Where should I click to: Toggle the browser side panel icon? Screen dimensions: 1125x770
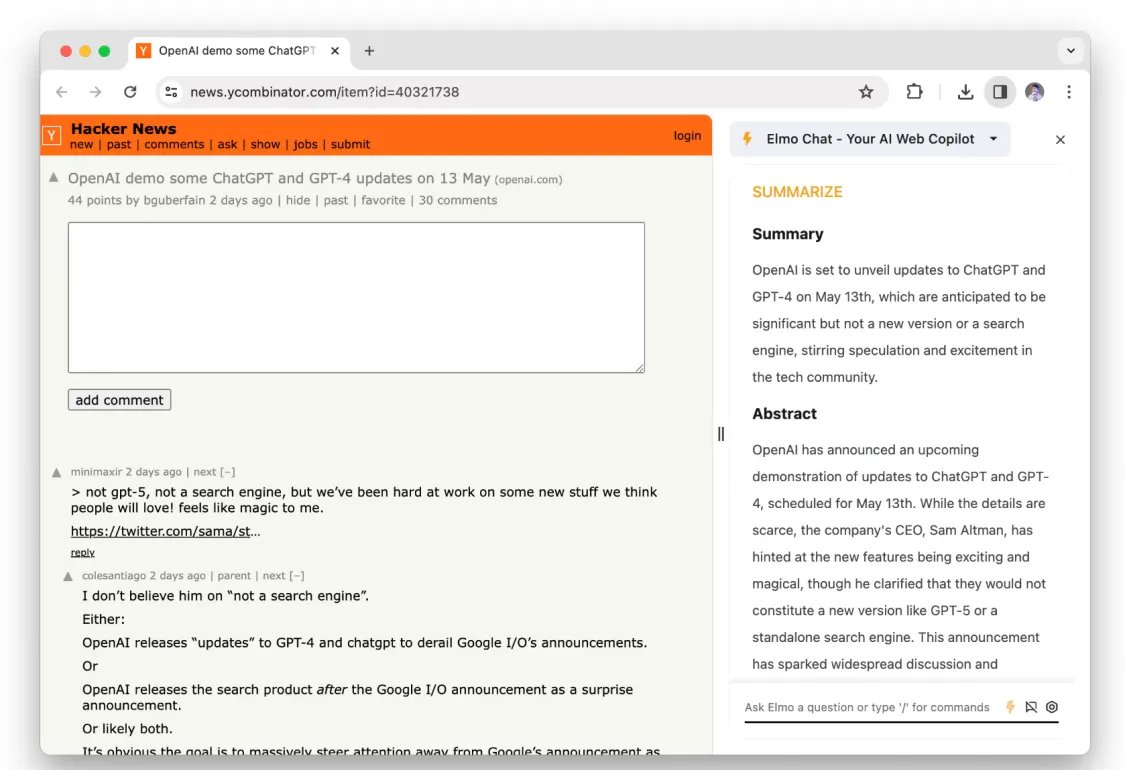[x=999, y=92]
